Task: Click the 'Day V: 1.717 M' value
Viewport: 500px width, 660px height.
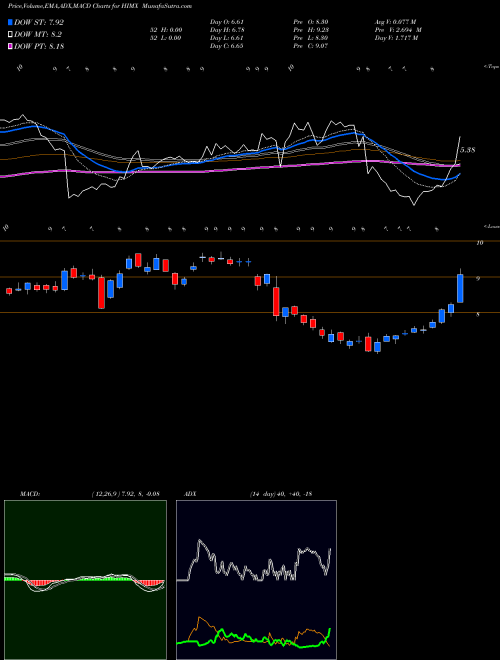Action: (396, 38)
